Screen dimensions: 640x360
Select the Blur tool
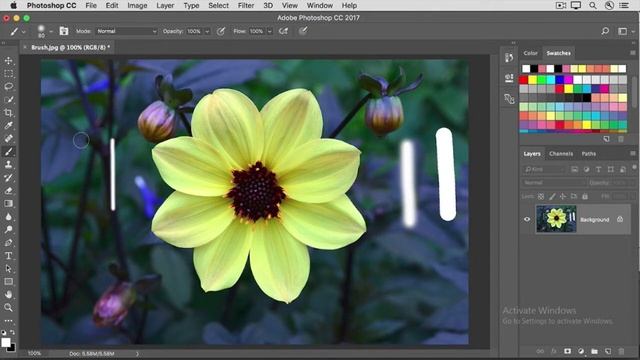click(x=9, y=217)
